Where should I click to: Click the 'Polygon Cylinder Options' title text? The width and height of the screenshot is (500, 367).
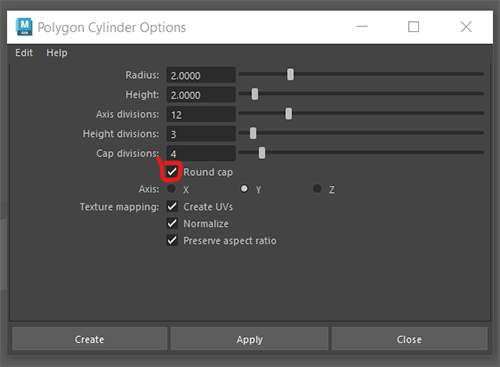(112, 28)
